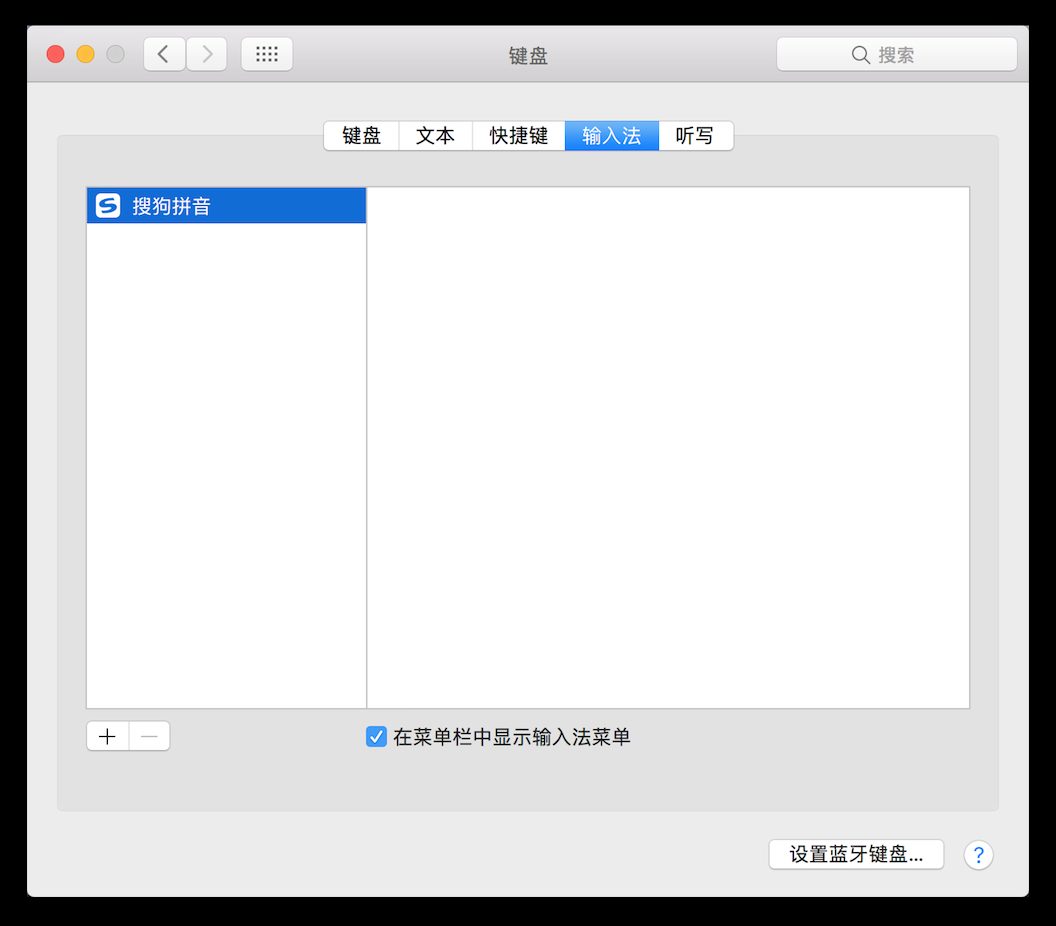The width and height of the screenshot is (1056, 926).
Task: Click the add (+) input source button
Action: point(107,736)
